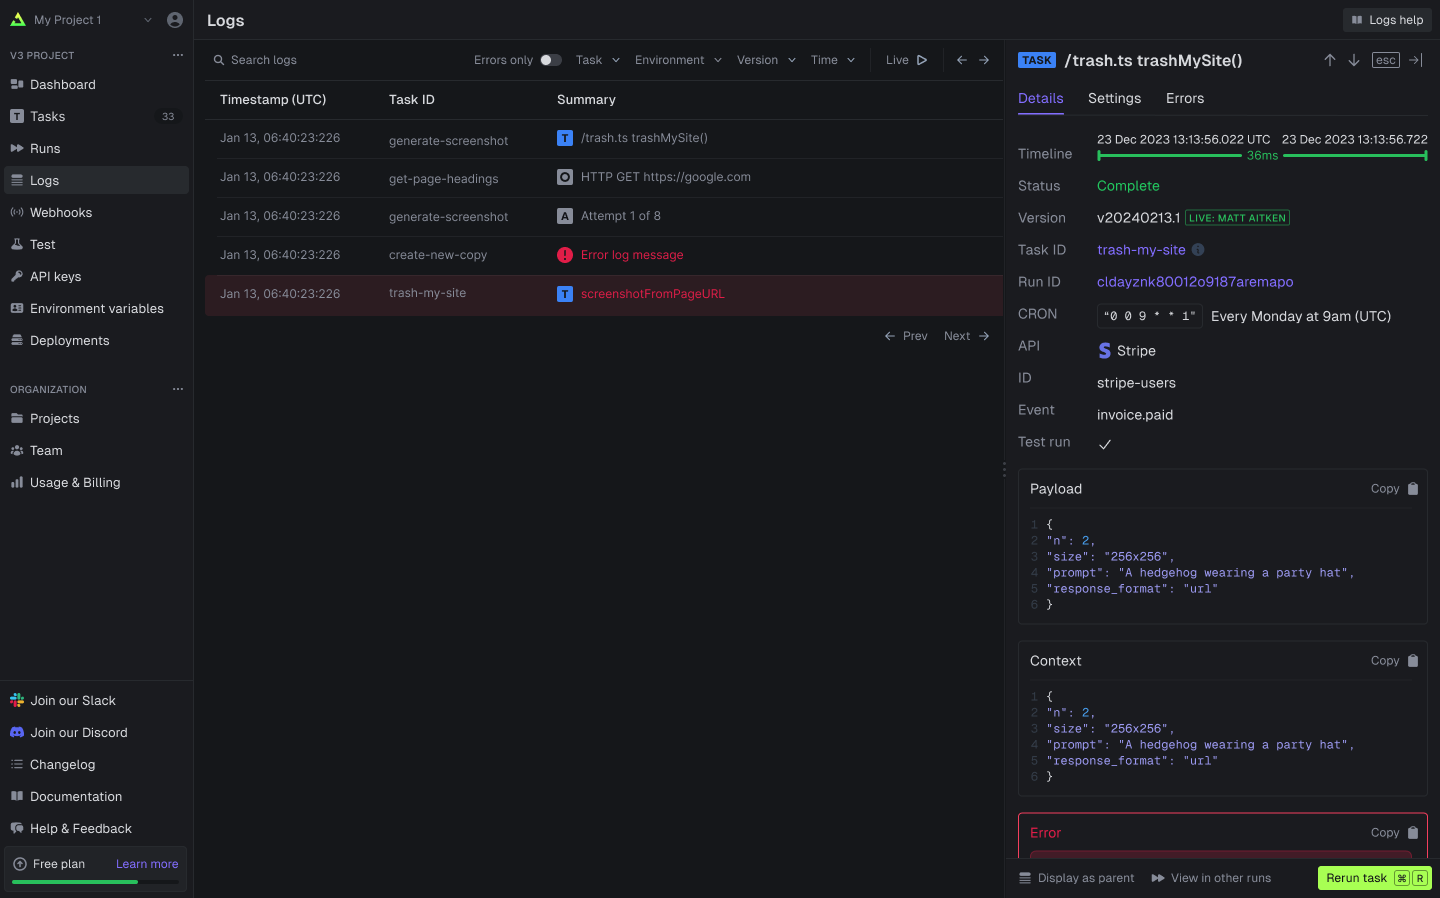Go to the previous log with up arrow
Screen dimensions: 1440x898
[x=1330, y=60]
